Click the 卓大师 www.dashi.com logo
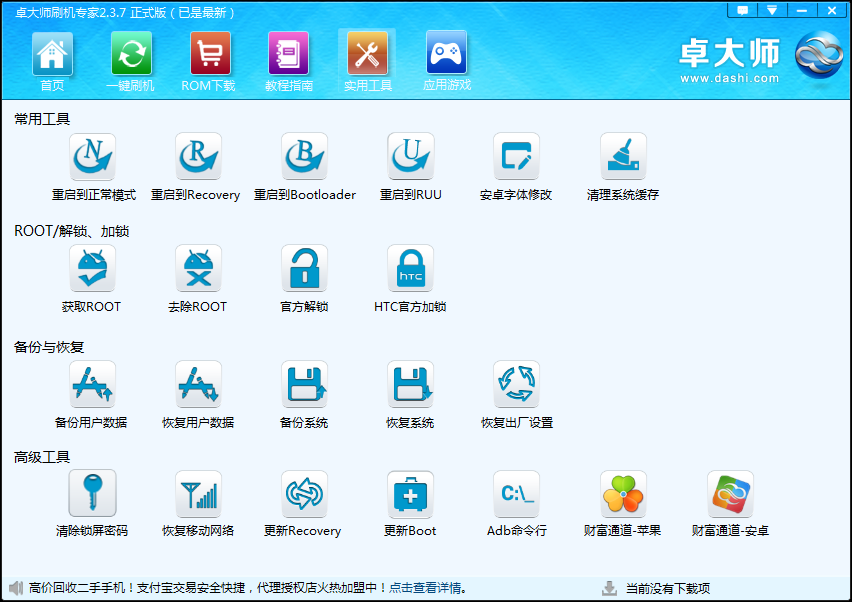The image size is (852, 602). [761, 57]
